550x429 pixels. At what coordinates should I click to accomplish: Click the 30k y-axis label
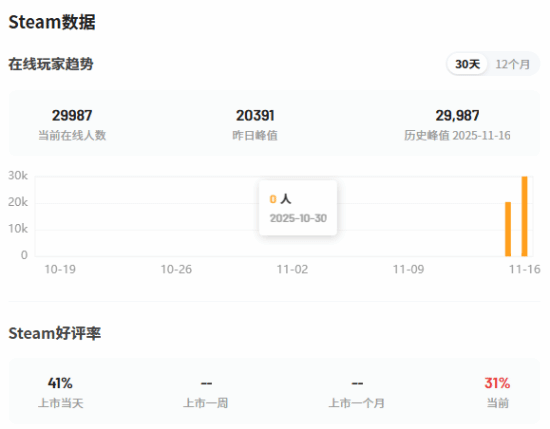click(x=18, y=175)
